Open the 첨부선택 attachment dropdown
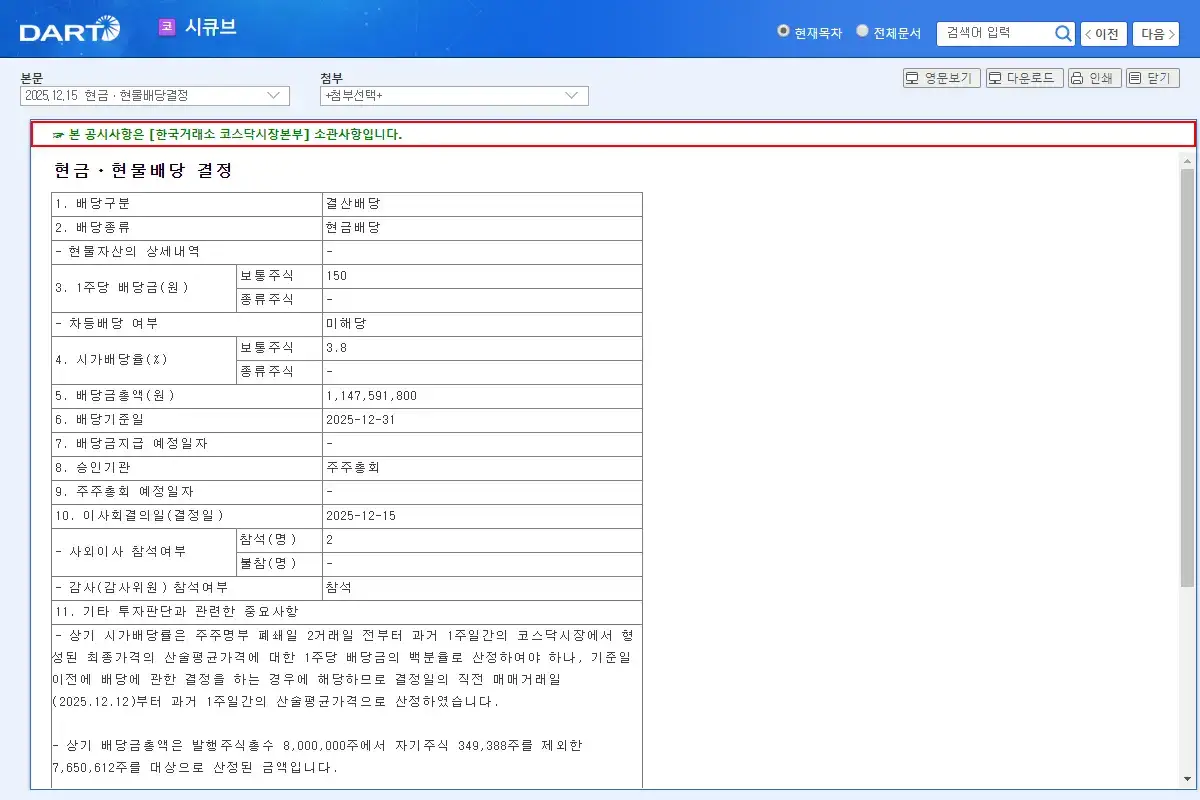1200x800 pixels. pyautogui.click(x=454, y=95)
